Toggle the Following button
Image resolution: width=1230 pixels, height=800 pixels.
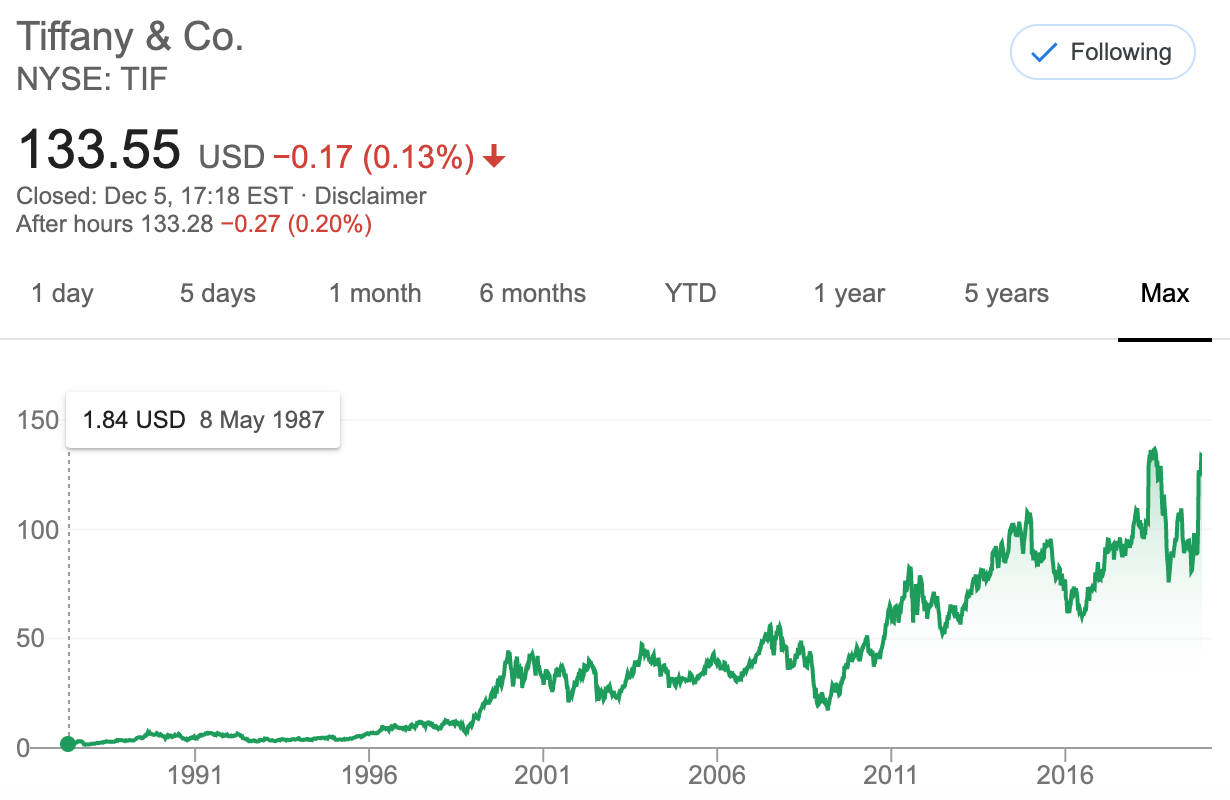[1102, 53]
